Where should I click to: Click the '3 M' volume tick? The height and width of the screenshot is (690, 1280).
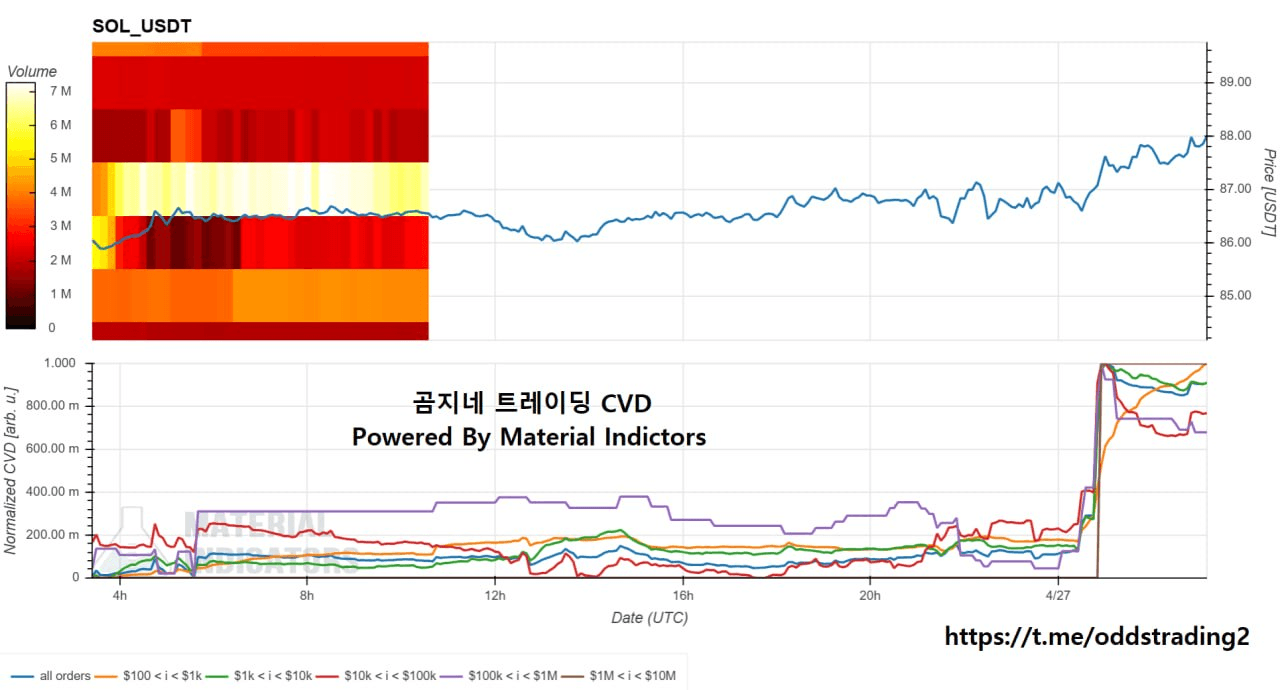60,226
